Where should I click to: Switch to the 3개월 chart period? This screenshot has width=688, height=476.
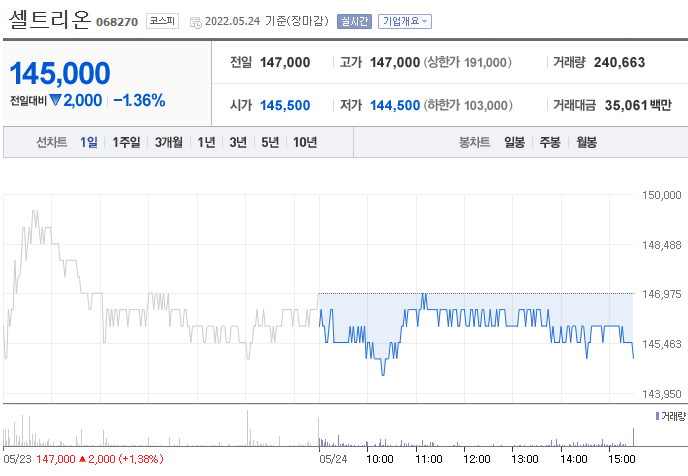[168, 142]
